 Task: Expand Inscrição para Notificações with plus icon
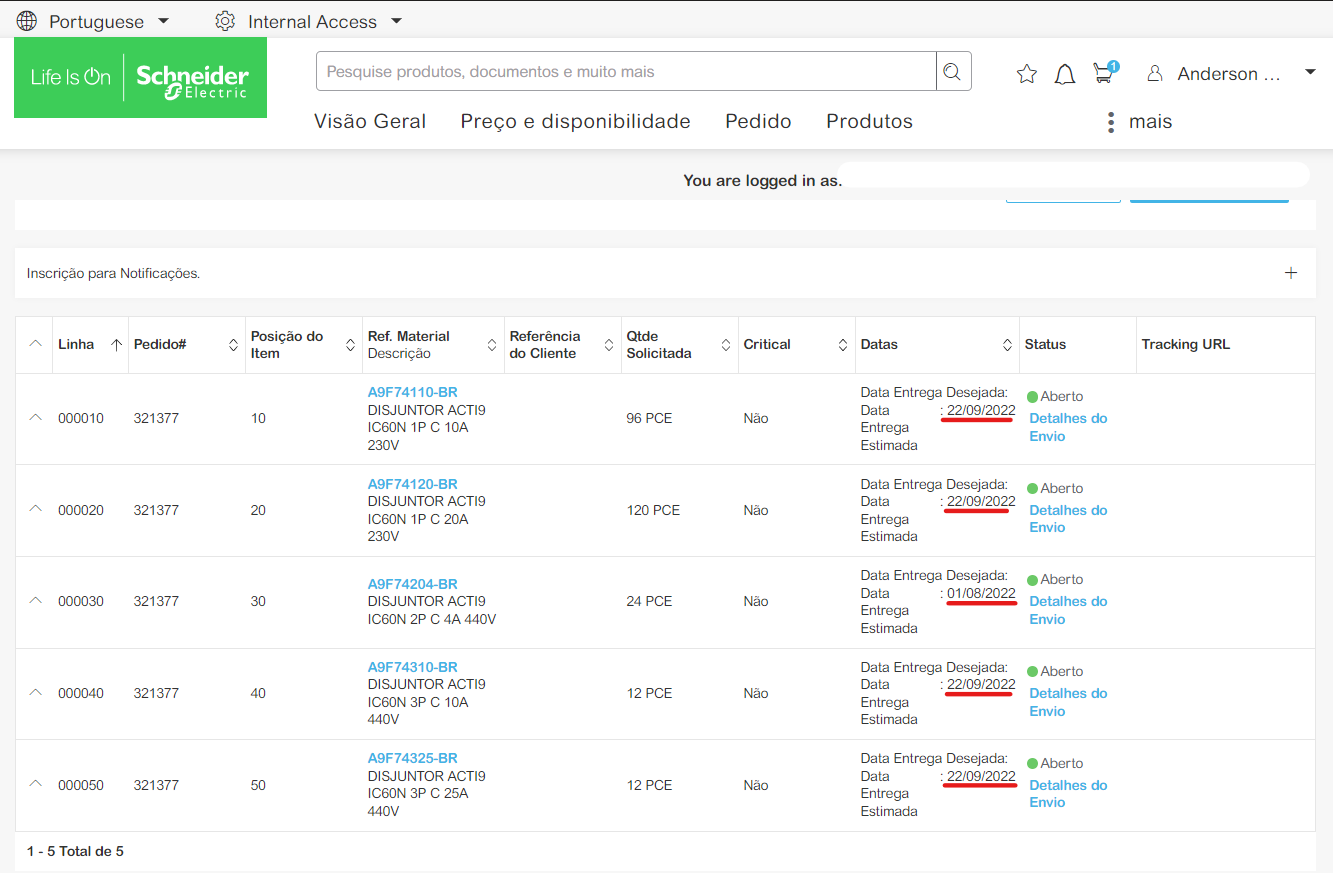(x=1291, y=273)
